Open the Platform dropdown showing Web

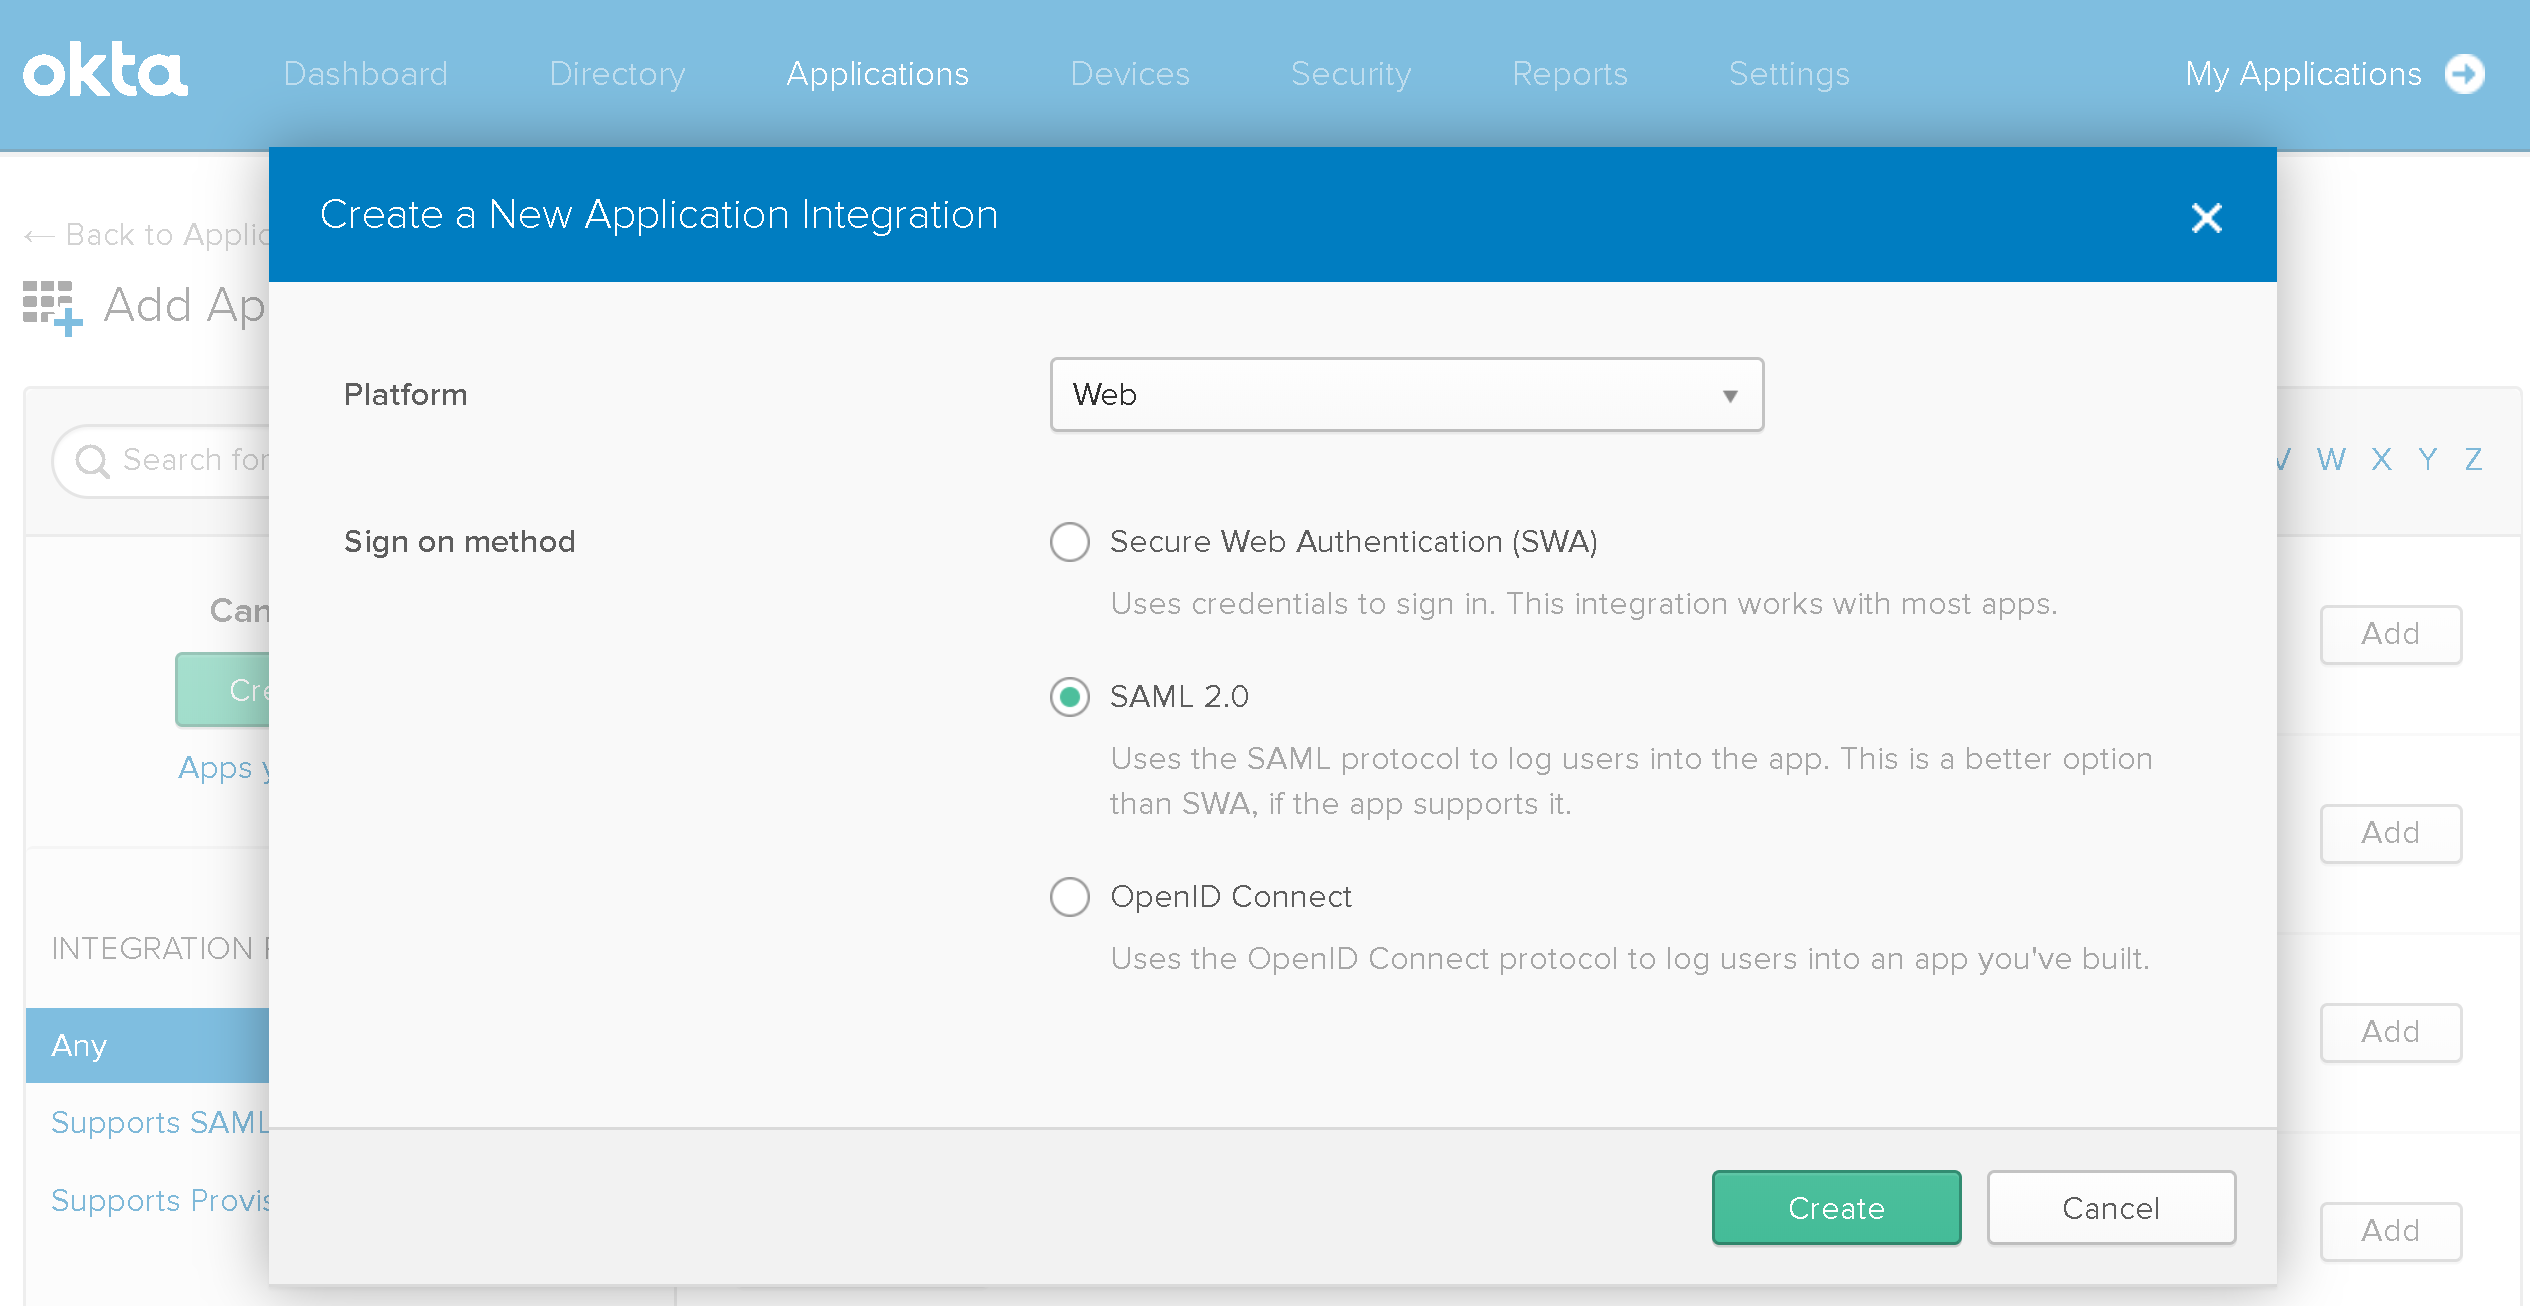coord(1406,394)
